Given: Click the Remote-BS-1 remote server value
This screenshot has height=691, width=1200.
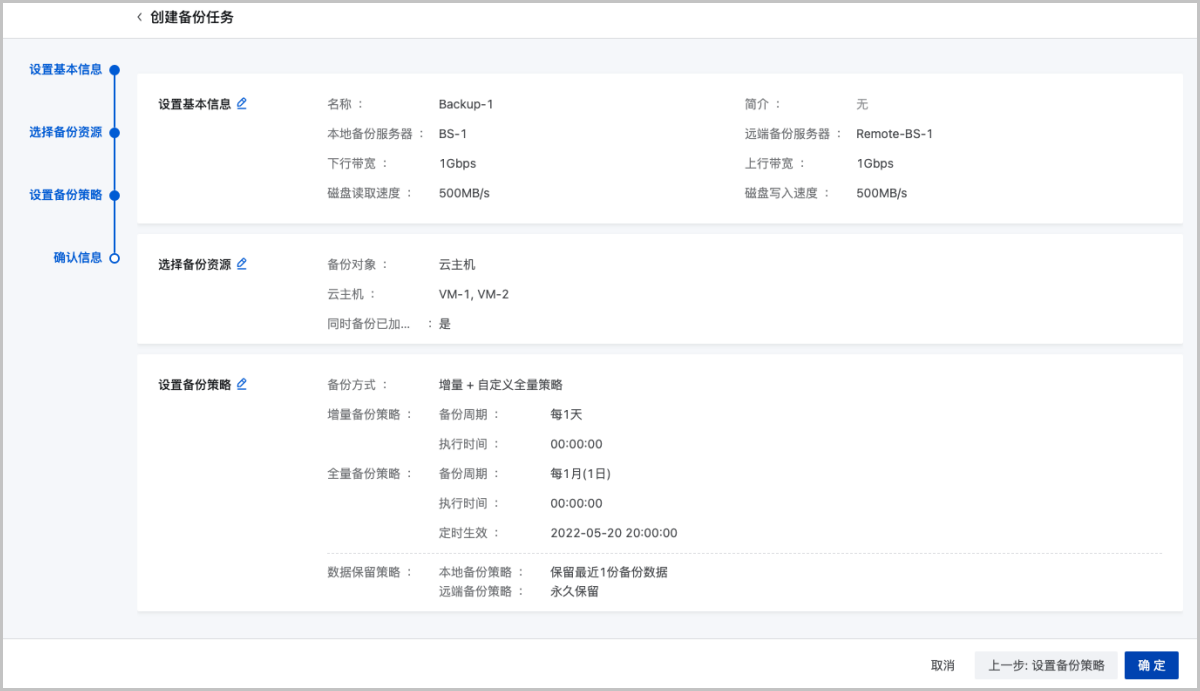Looking at the screenshot, I should (x=894, y=134).
